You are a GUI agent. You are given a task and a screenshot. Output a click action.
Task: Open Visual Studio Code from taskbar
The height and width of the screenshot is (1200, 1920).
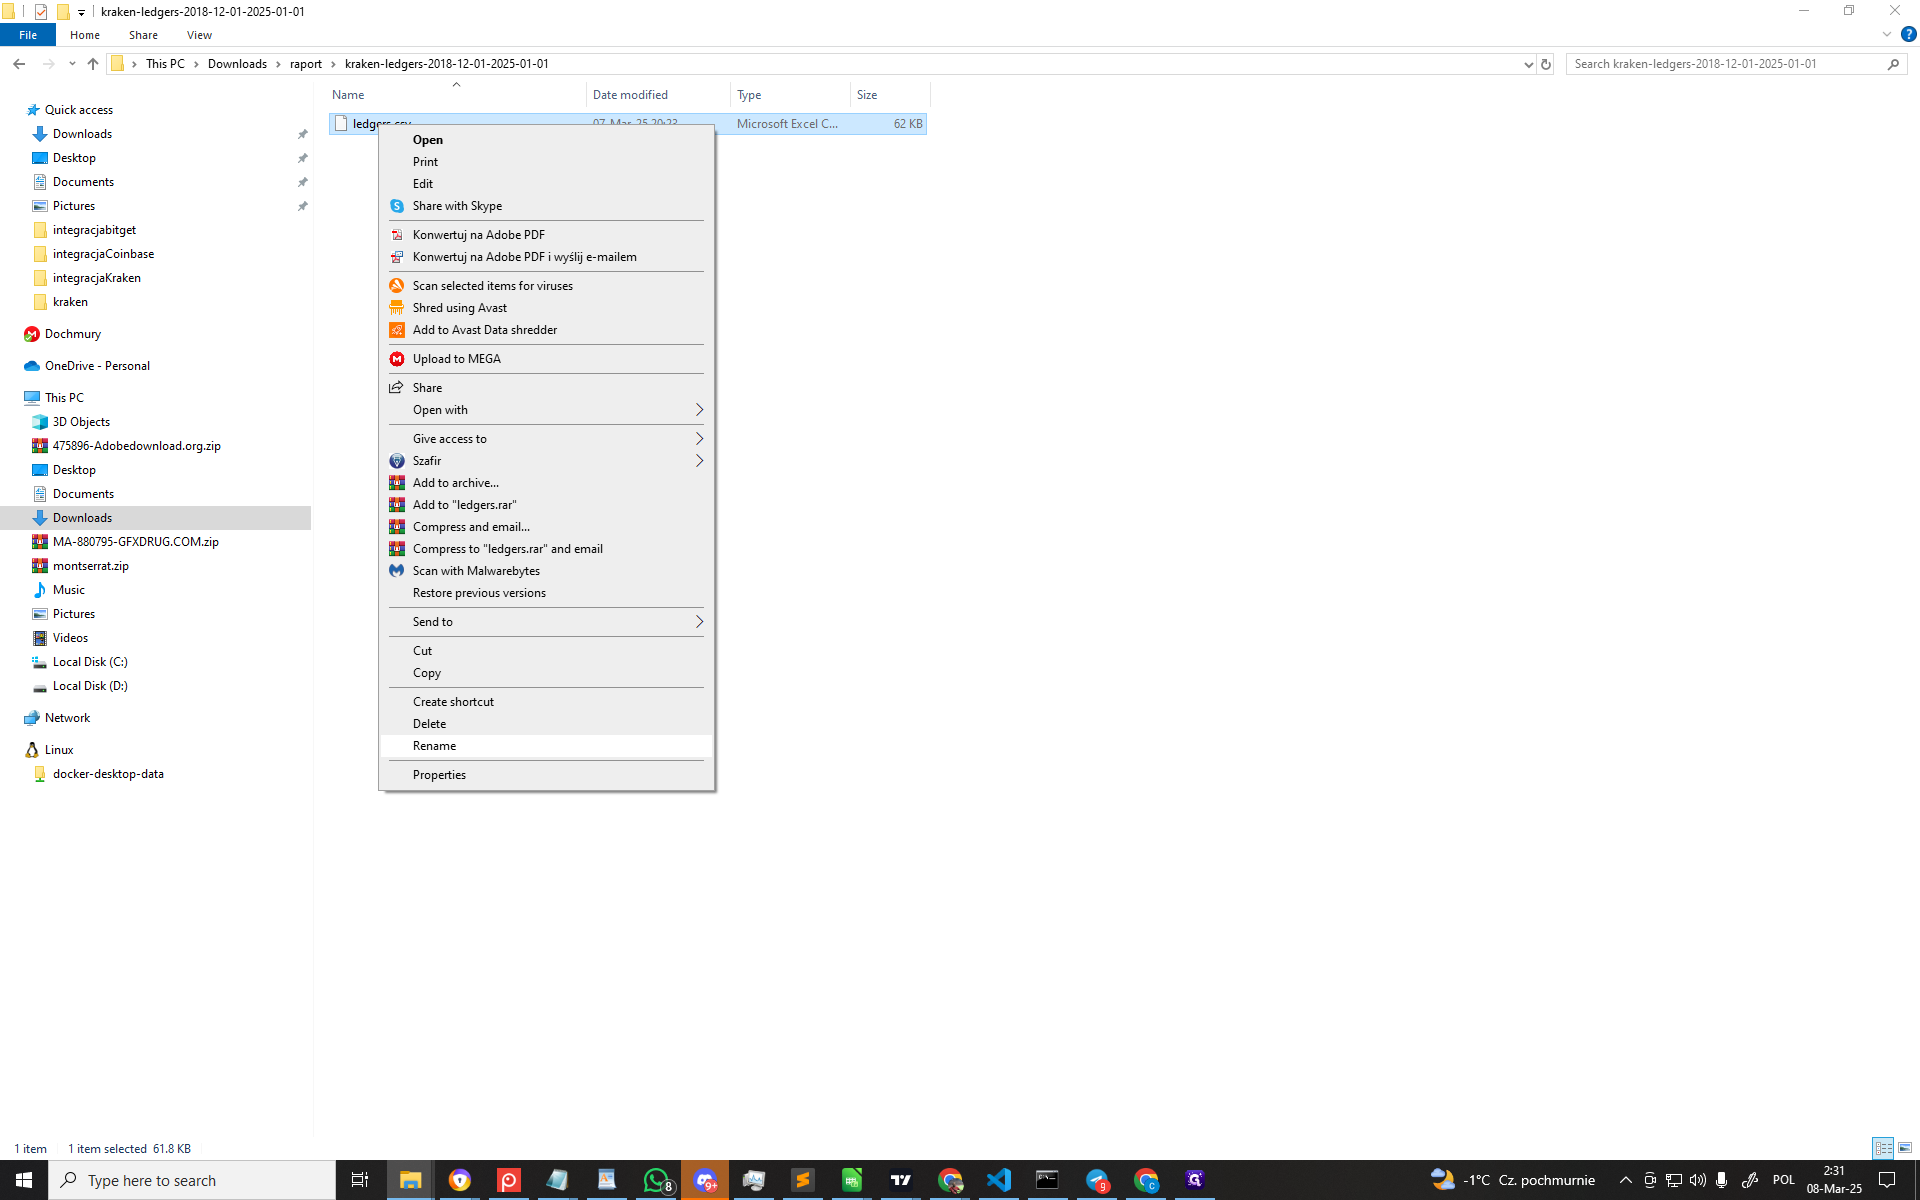coord(998,1180)
